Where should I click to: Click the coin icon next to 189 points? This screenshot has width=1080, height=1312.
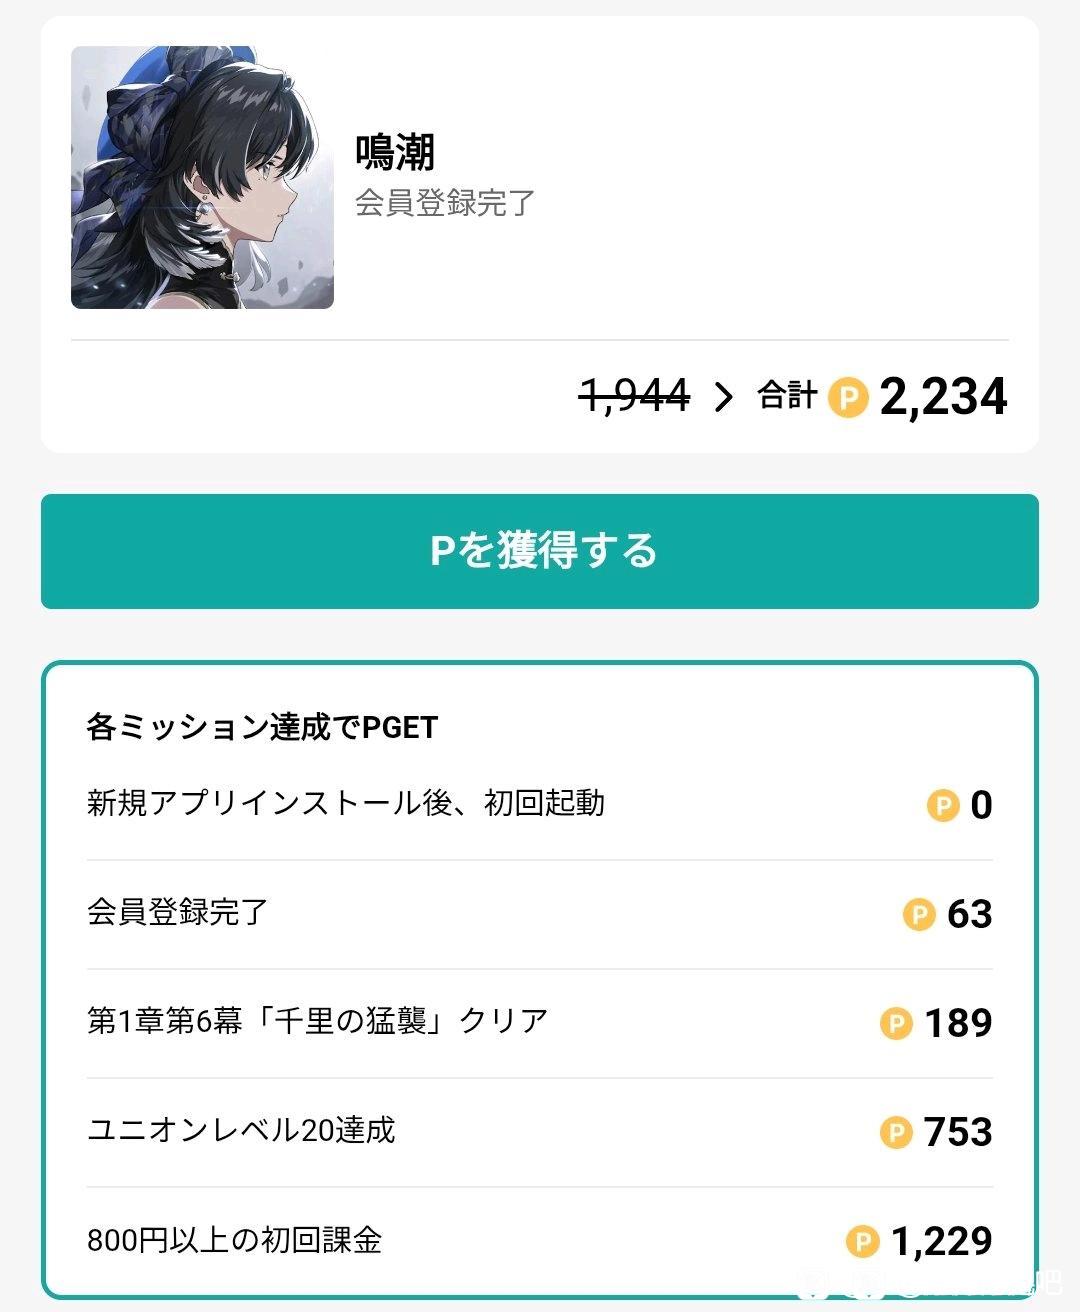(896, 1023)
